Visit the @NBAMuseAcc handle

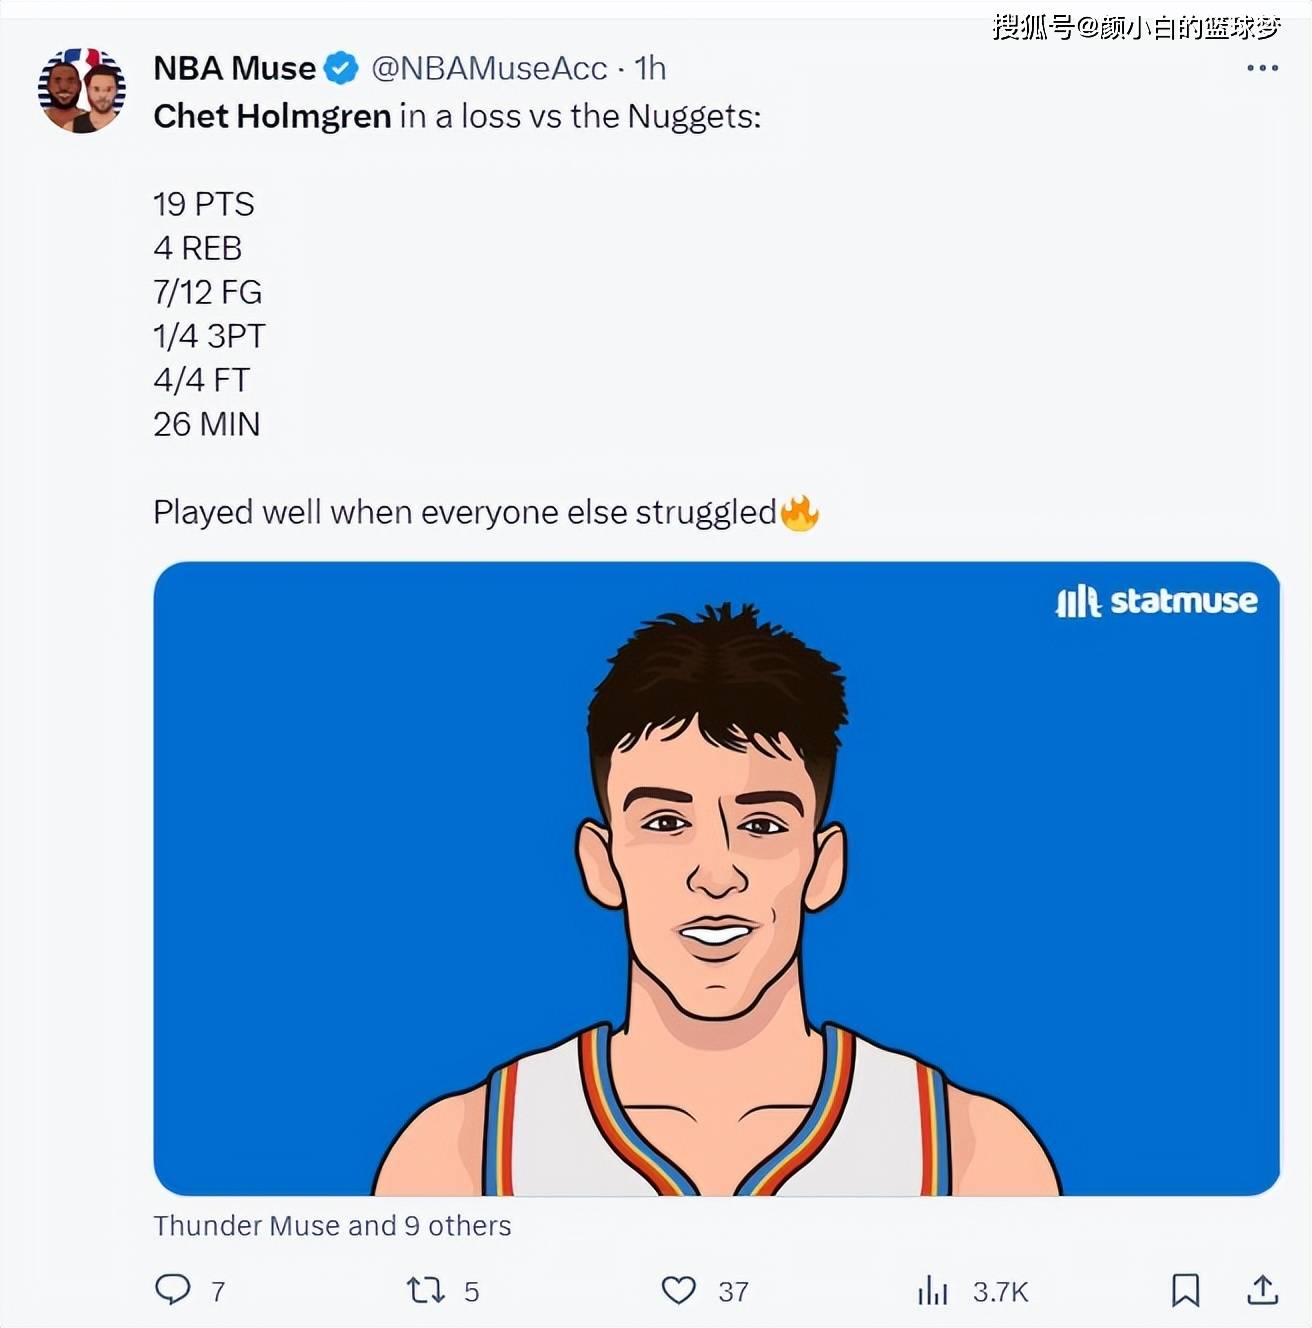click(489, 68)
